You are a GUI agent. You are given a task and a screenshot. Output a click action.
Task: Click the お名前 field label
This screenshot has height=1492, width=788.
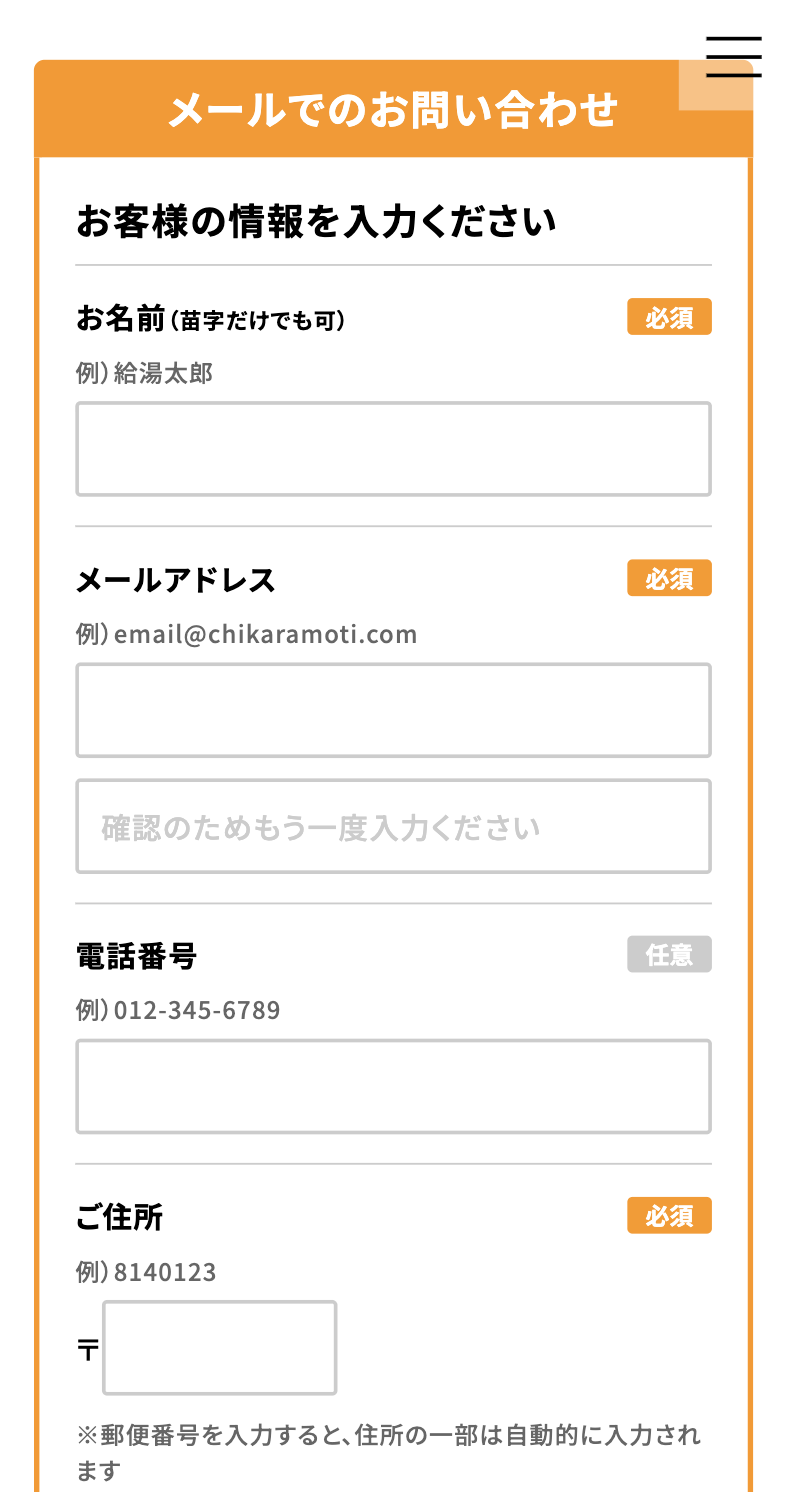pyautogui.click(x=120, y=319)
